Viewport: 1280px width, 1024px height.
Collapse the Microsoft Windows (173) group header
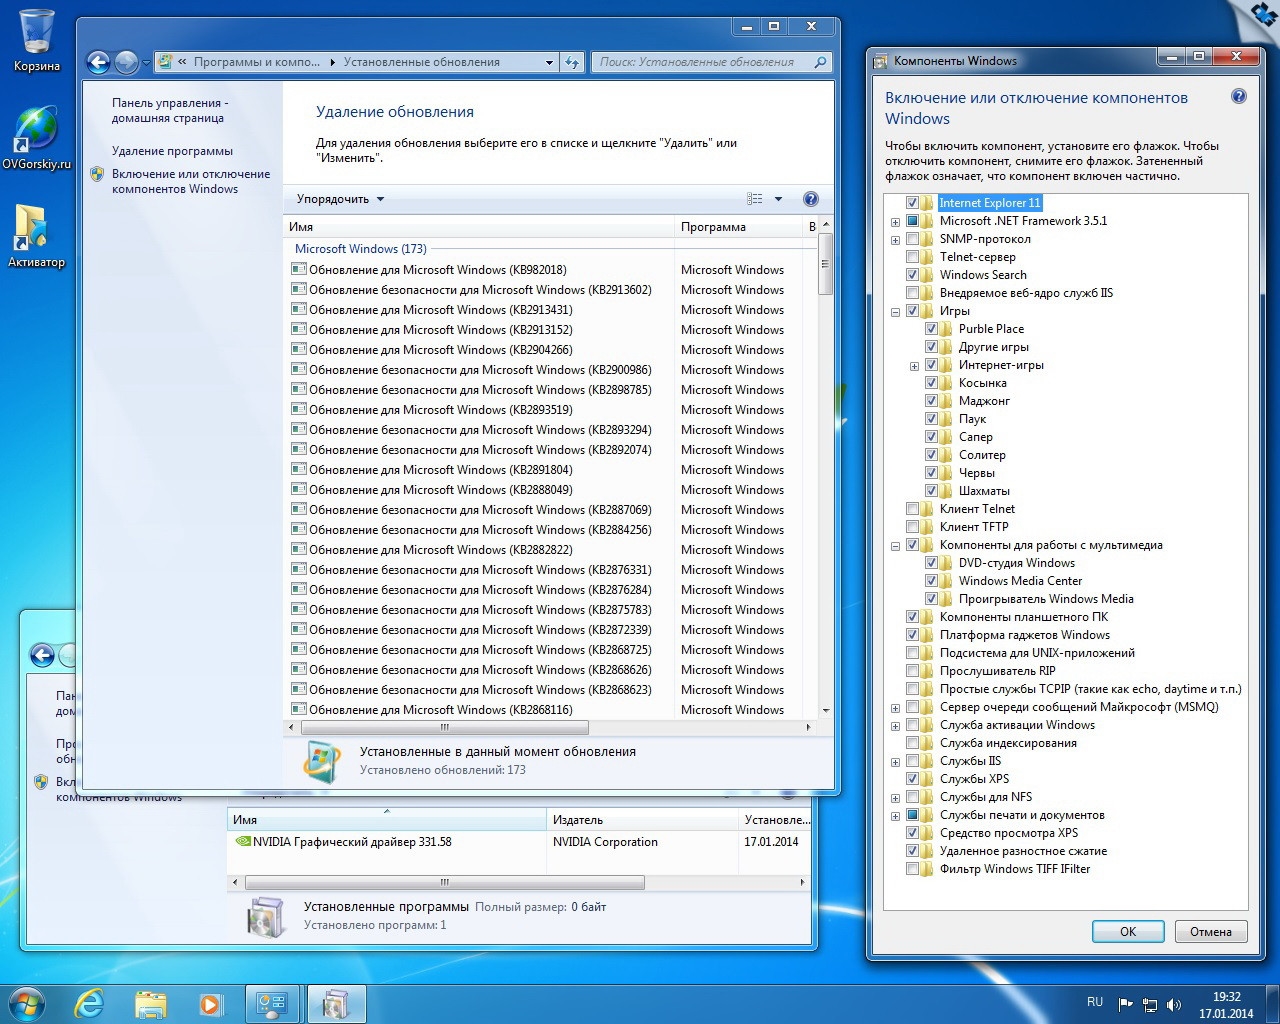pyautogui.click(x=360, y=249)
